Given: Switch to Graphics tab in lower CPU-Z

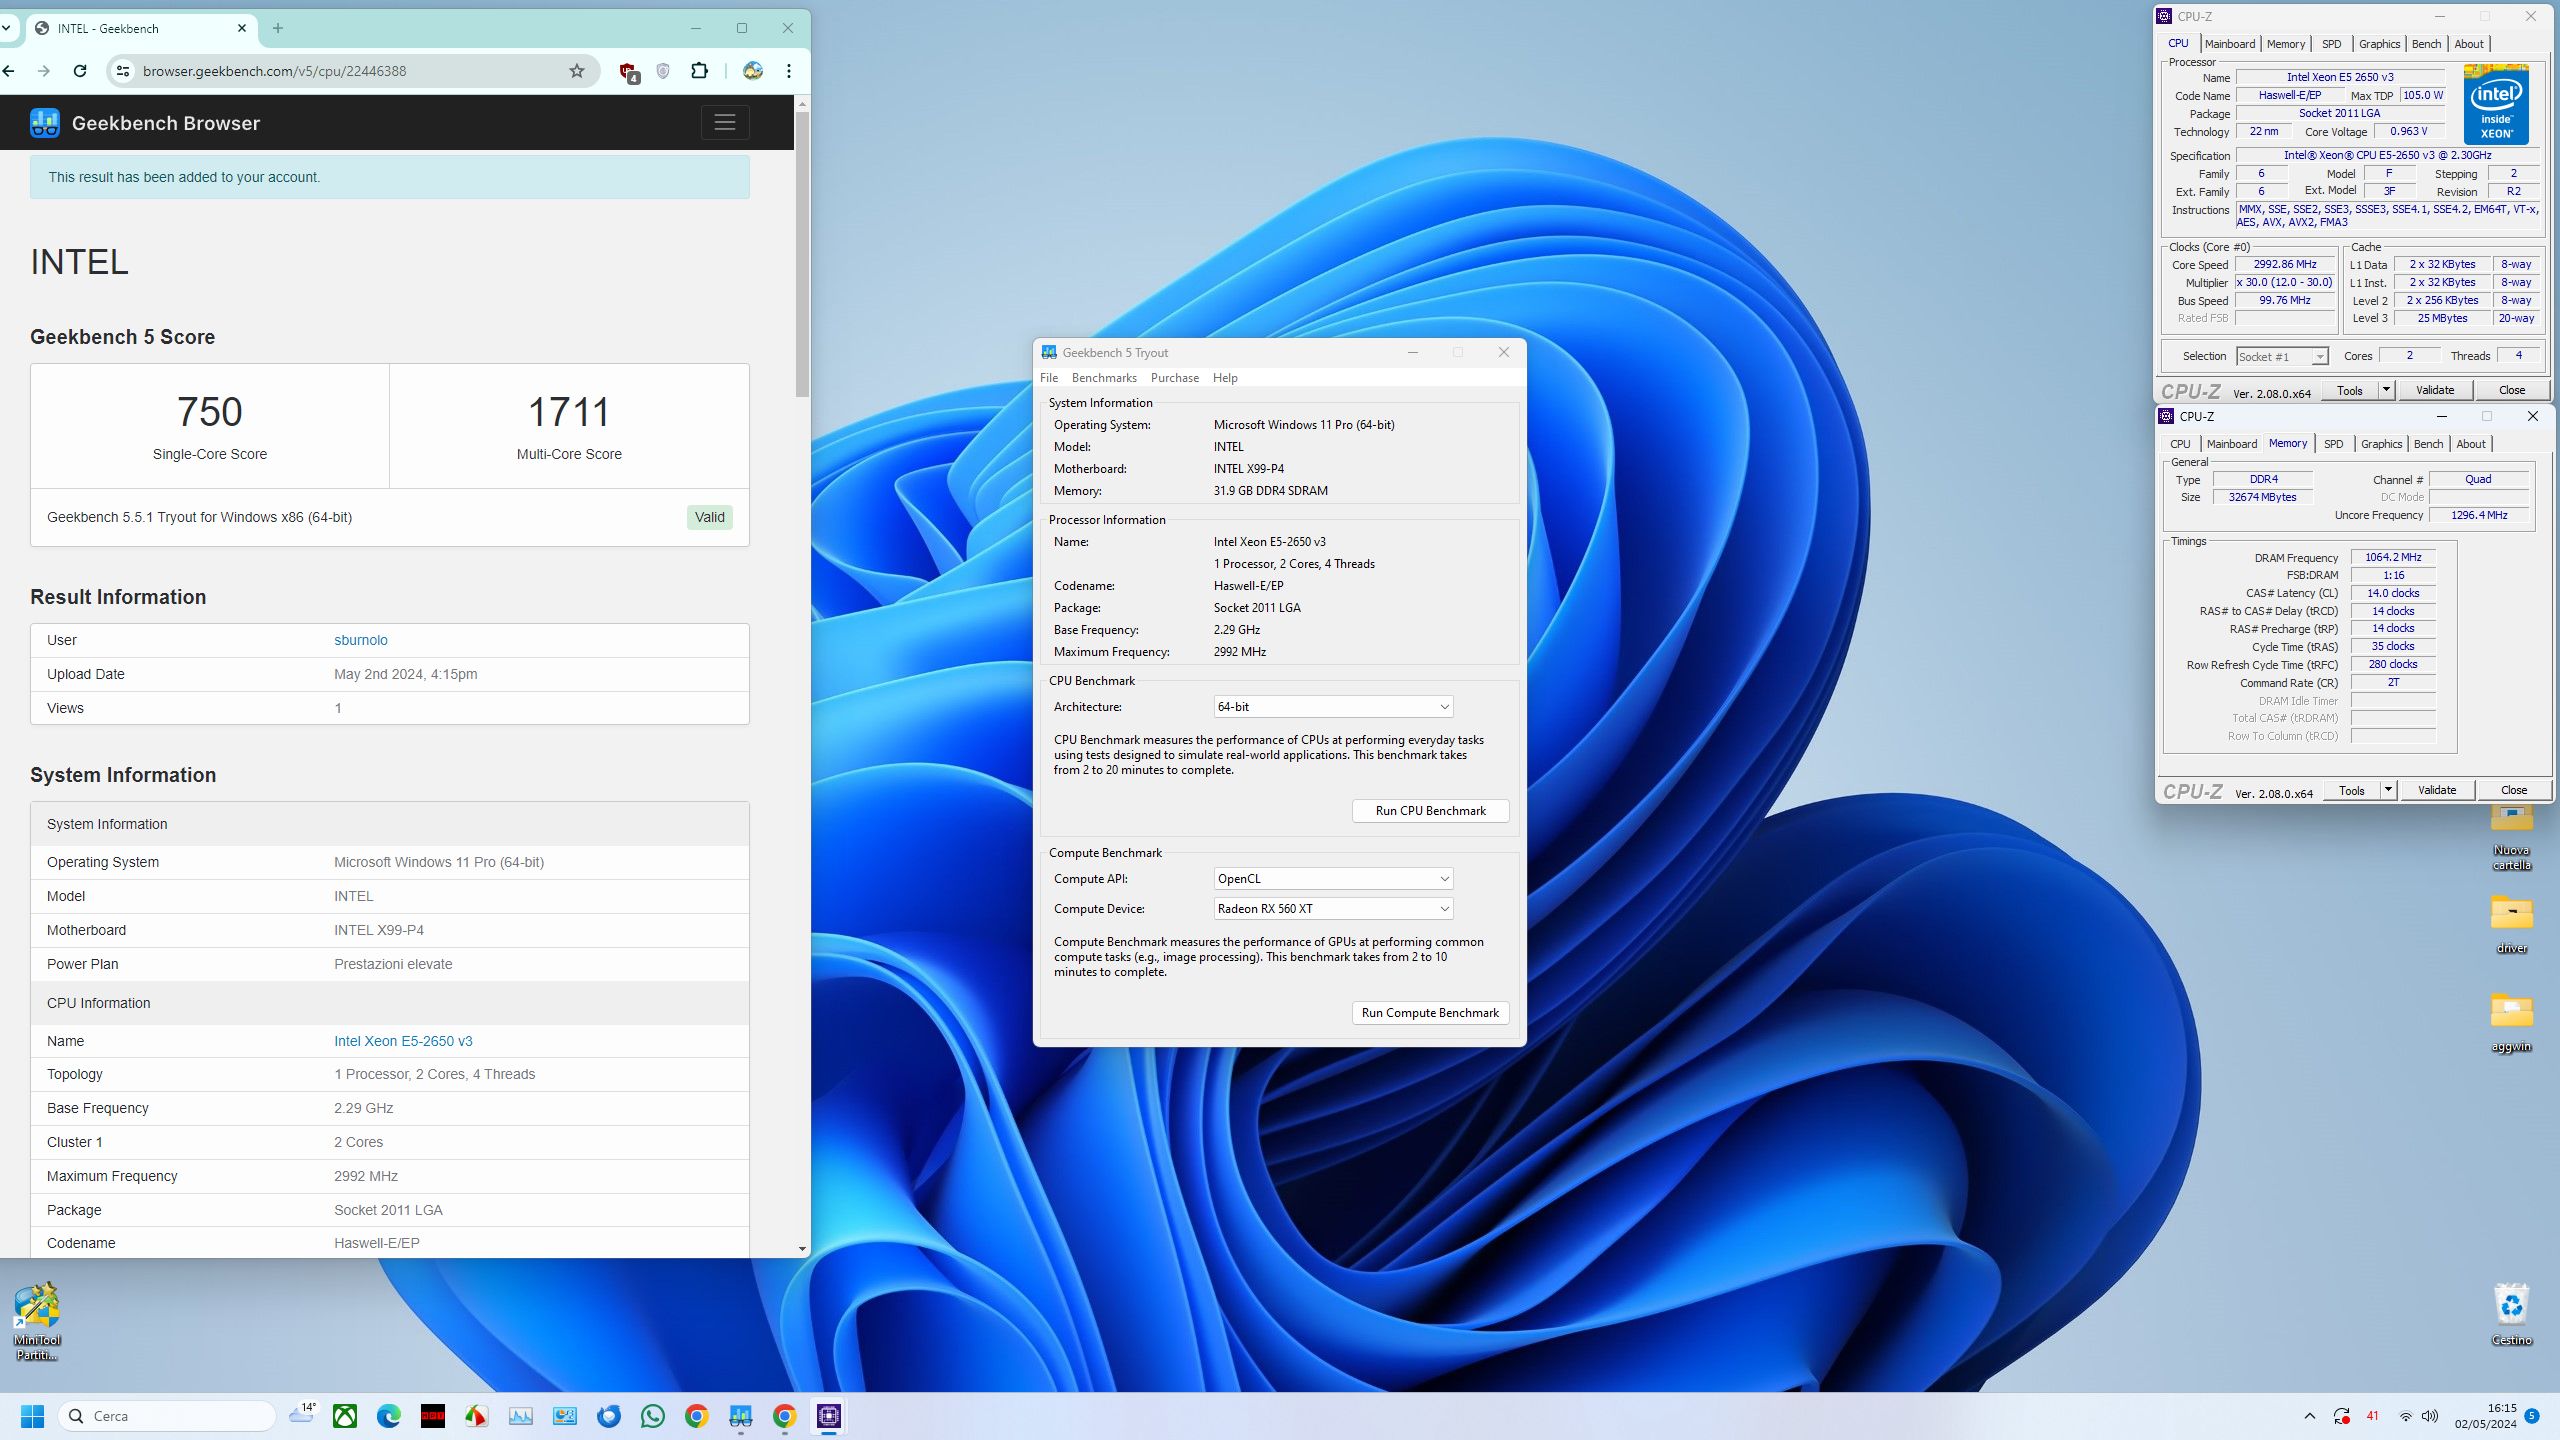Looking at the screenshot, I should coord(2381,444).
